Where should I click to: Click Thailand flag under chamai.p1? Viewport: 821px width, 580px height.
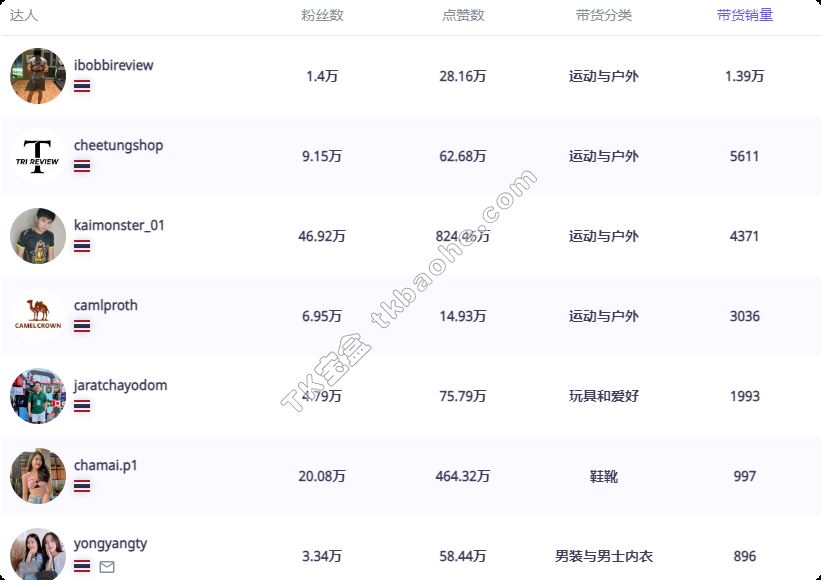82,486
